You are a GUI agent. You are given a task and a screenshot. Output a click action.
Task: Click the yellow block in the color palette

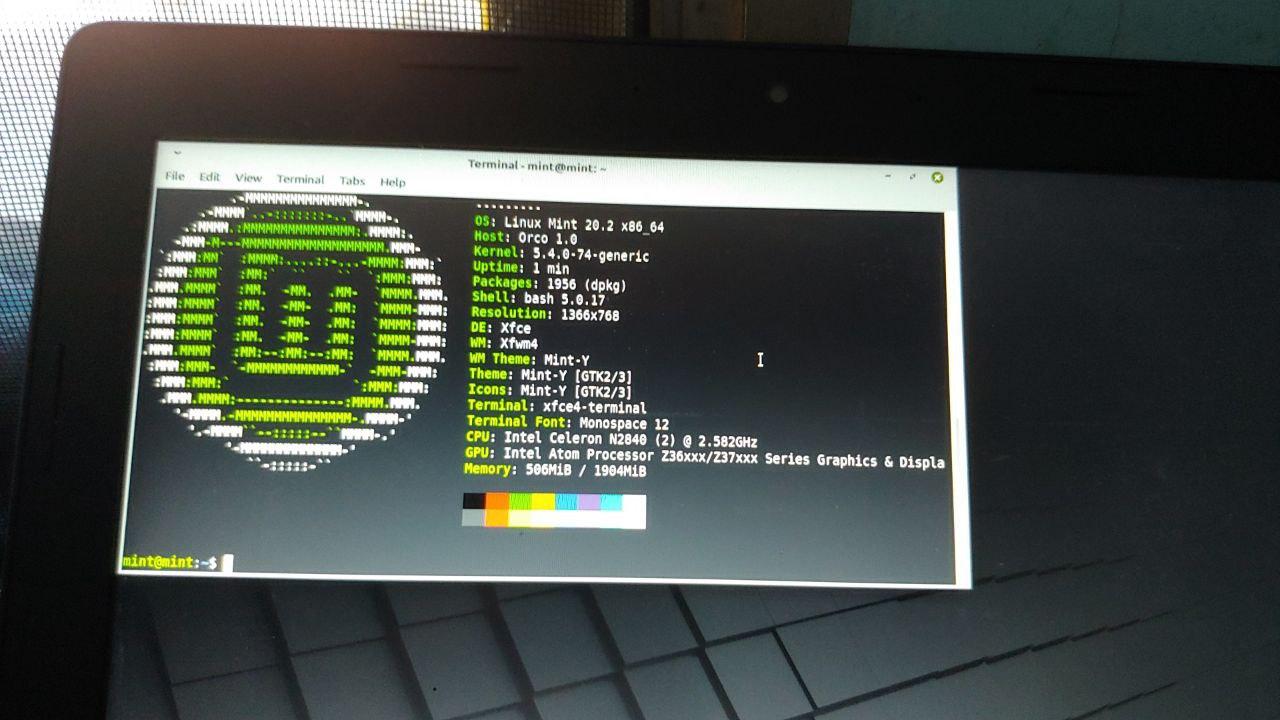543,501
